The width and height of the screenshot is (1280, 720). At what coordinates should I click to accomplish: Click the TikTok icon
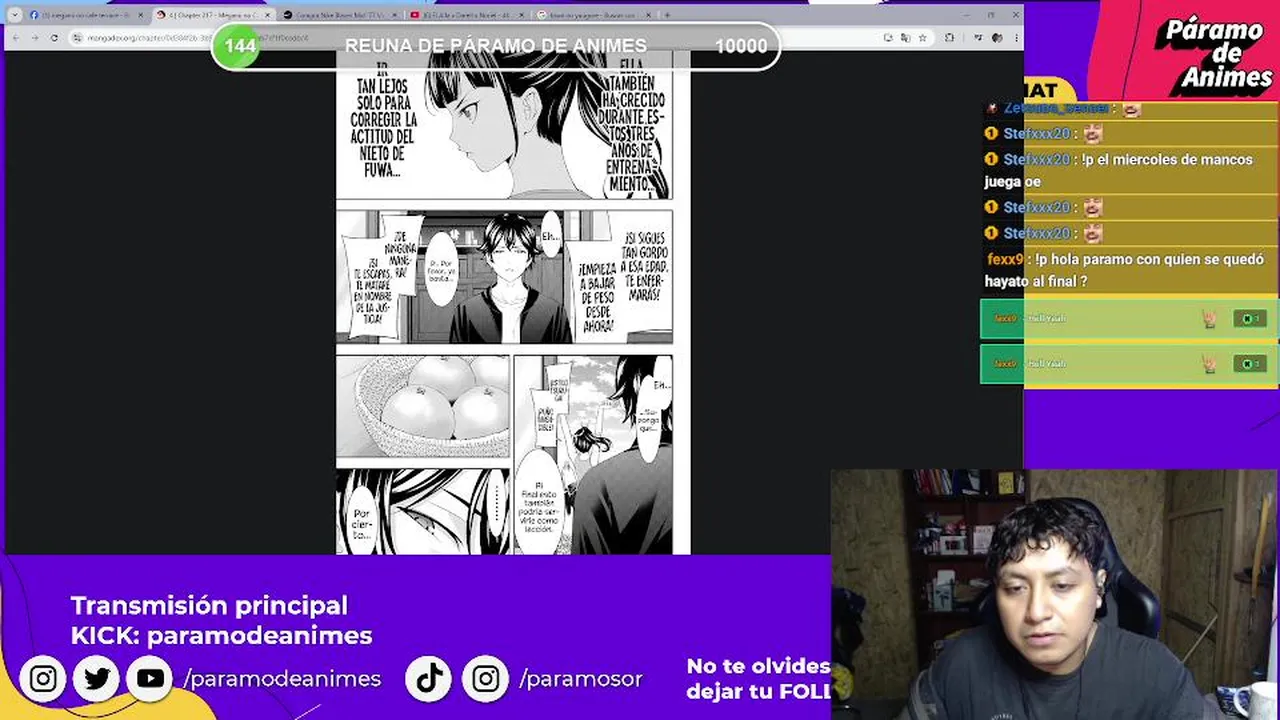[430, 679]
